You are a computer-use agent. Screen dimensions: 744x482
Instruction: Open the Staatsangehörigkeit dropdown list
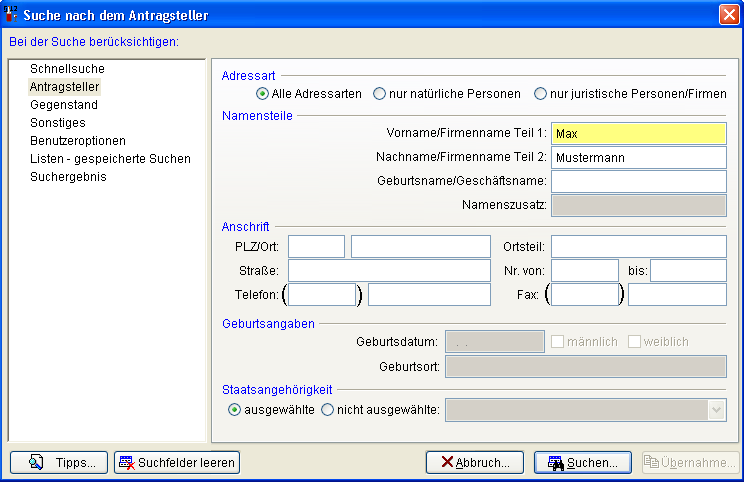pyautogui.click(x=715, y=409)
